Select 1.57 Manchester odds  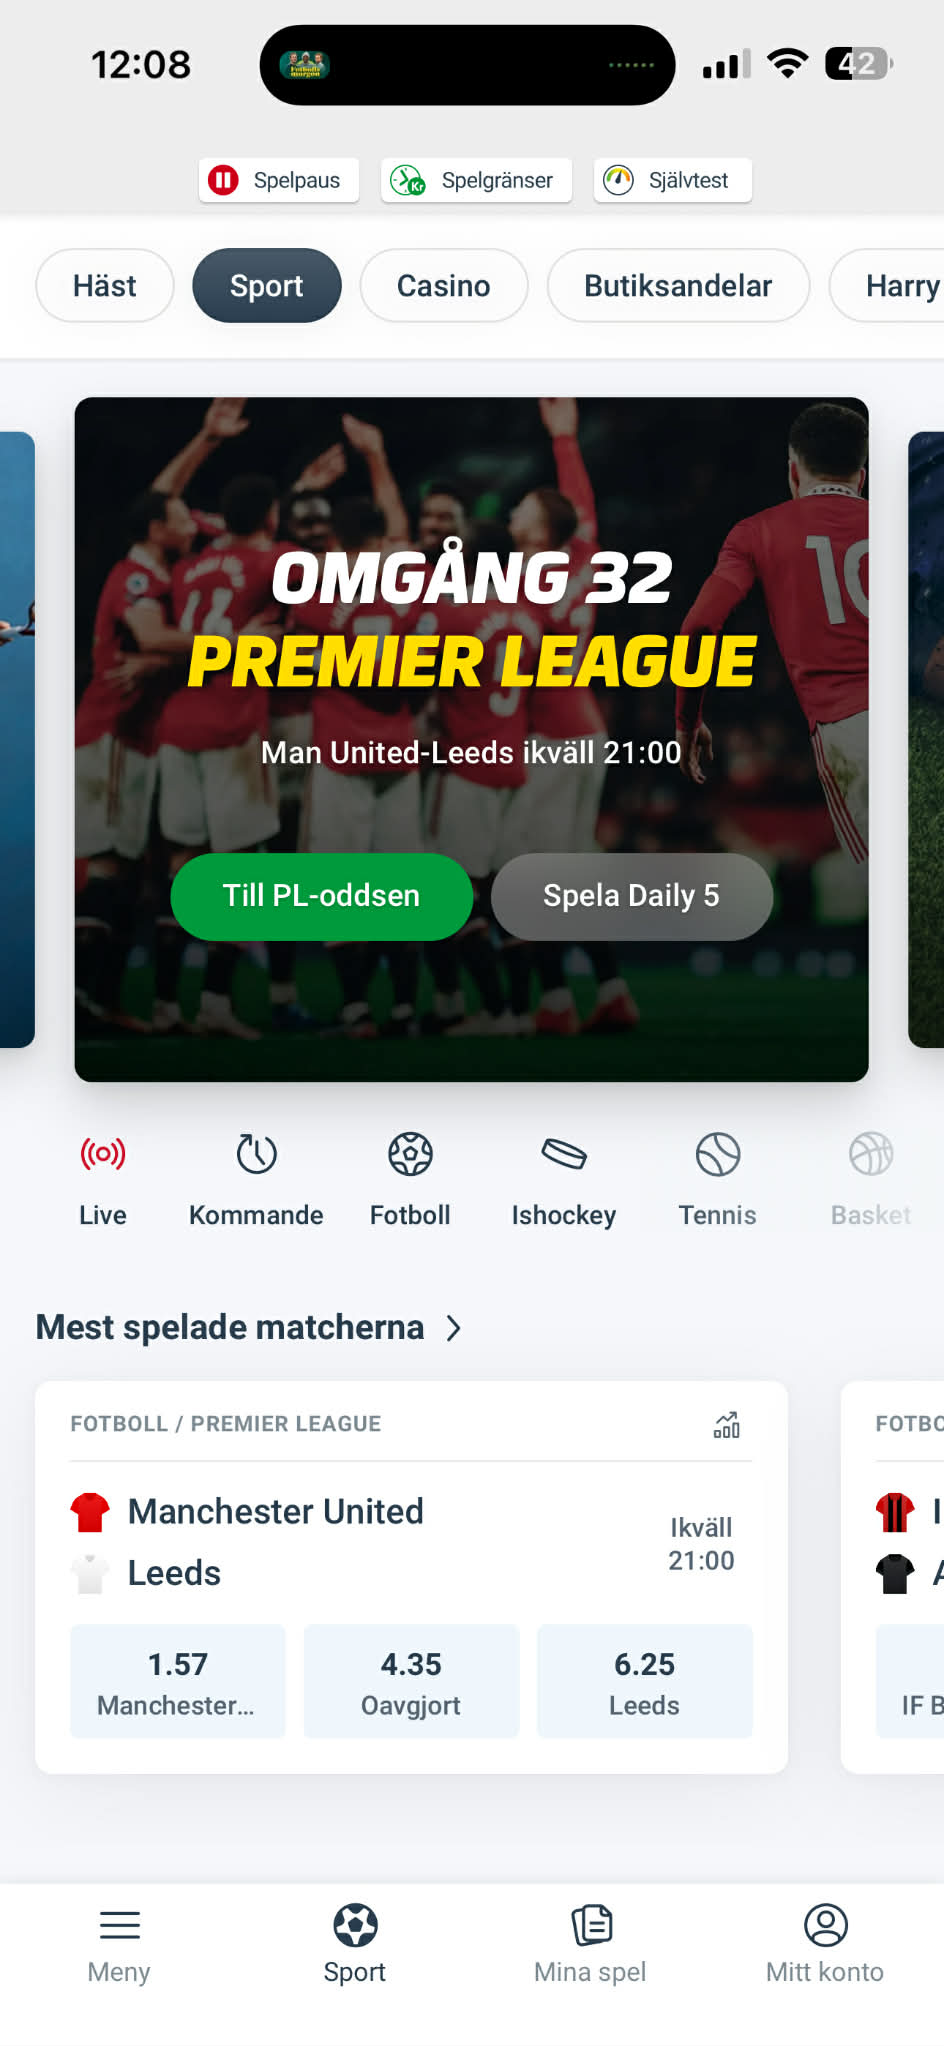click(x=178, y=1681)
